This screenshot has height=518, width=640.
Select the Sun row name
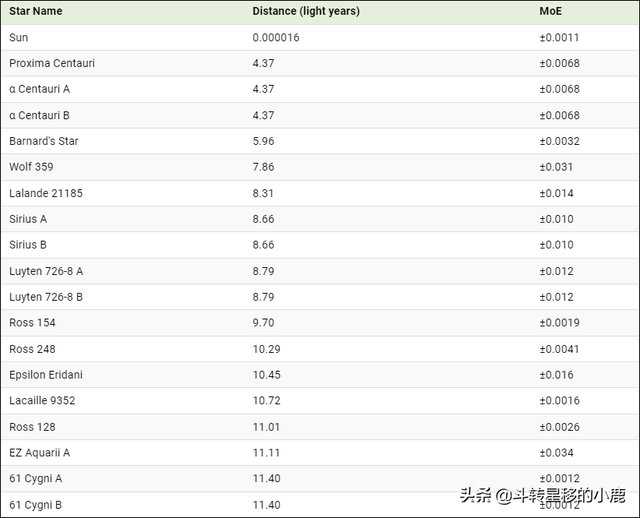[x=18, y=38]
